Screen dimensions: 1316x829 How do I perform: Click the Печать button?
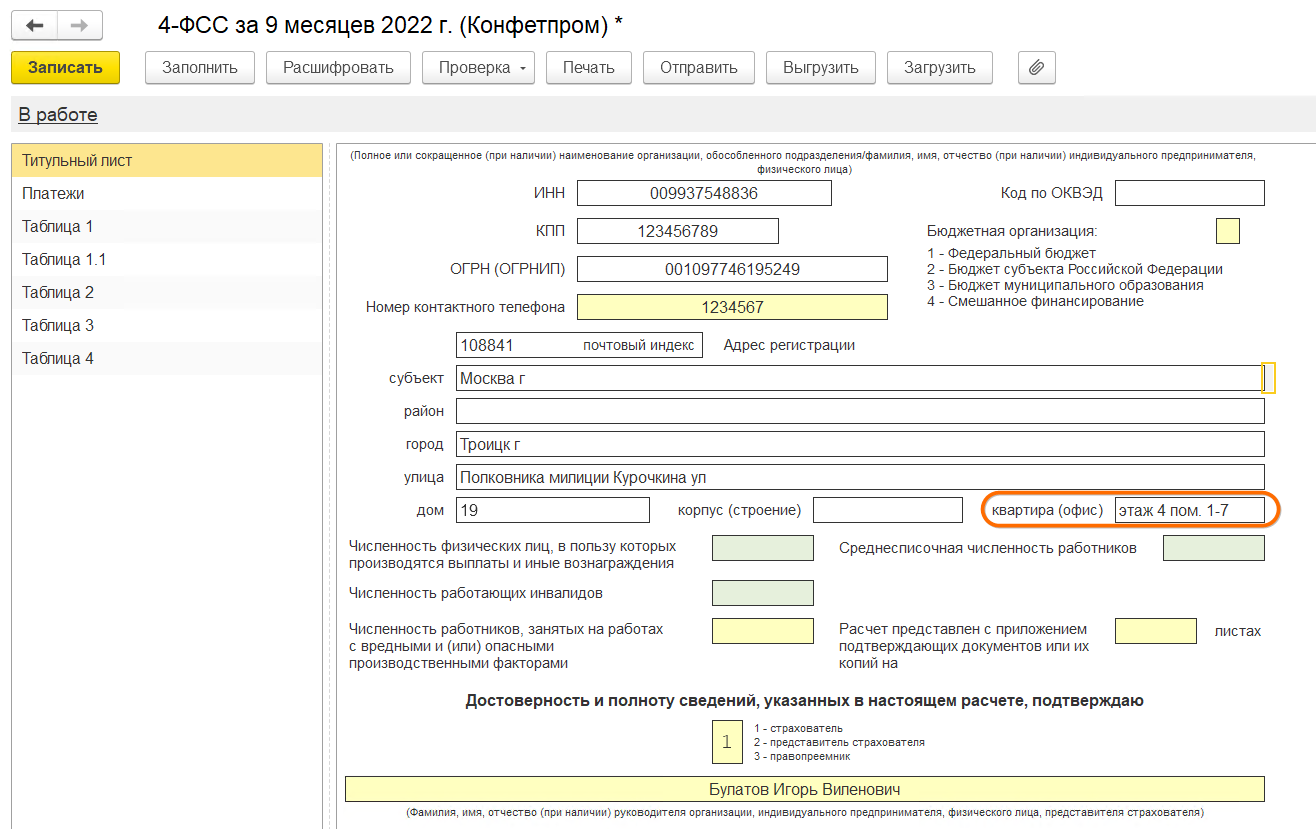click(588, 68)
